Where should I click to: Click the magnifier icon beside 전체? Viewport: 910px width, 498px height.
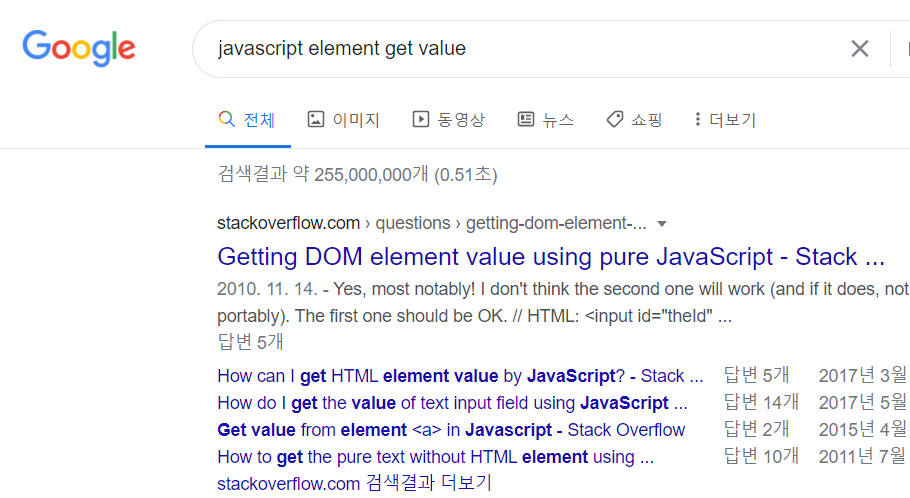click(x=226, y=119)
